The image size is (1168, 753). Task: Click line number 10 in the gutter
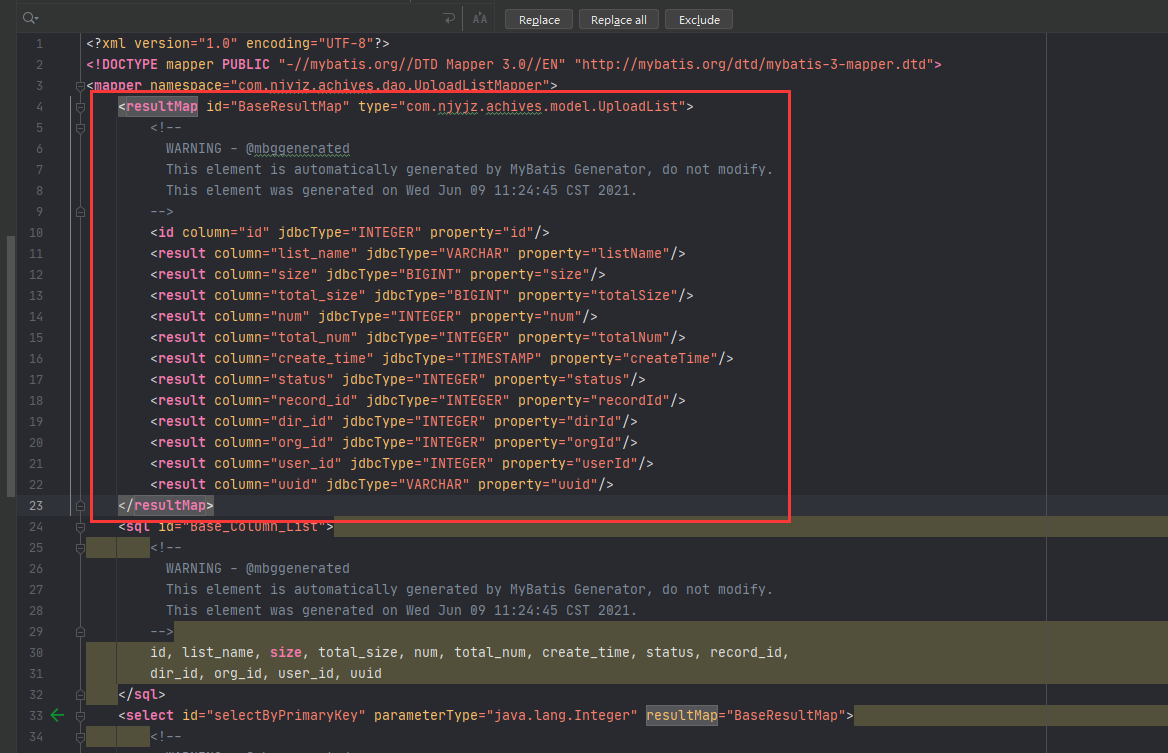pyautogui.click(x=36, y=231)
